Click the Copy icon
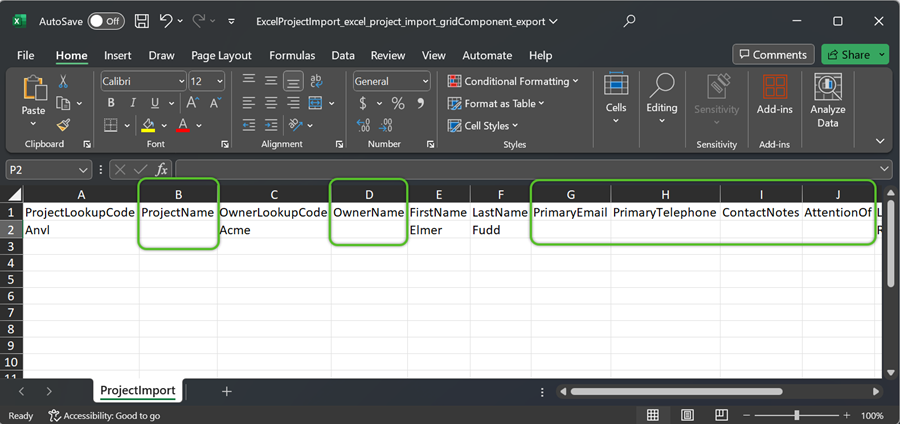900x424 pixels. click(63, 103)
